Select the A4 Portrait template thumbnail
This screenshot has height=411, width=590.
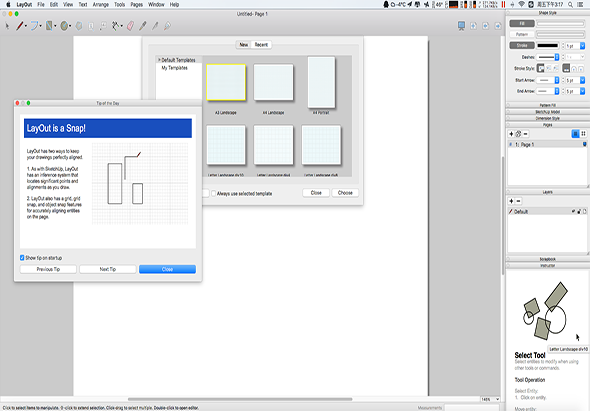(321, 82)
